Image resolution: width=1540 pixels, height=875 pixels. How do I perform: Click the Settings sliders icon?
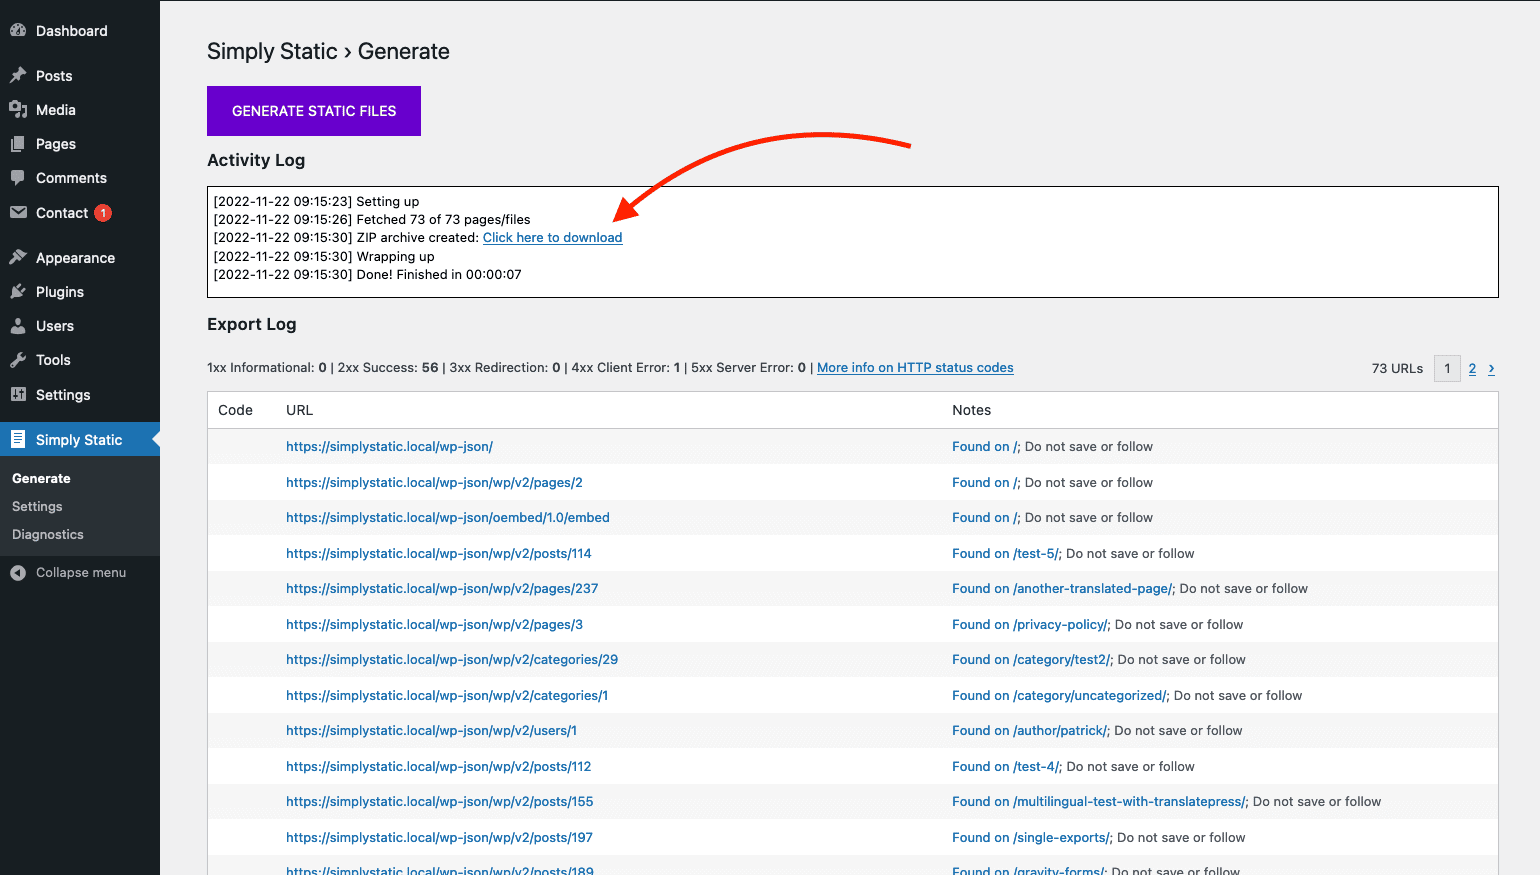[x=18, y=395]
